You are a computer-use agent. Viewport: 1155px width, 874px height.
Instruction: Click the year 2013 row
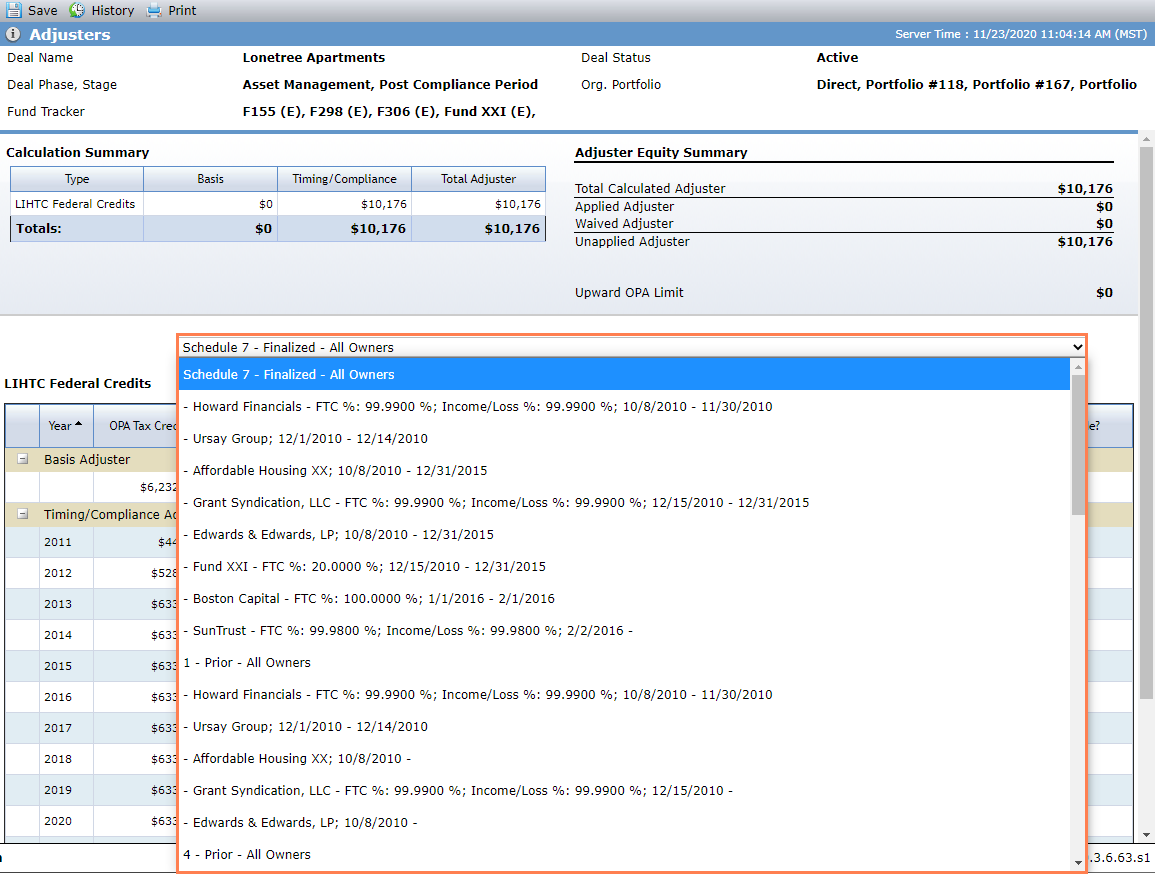tap(91, 604)
